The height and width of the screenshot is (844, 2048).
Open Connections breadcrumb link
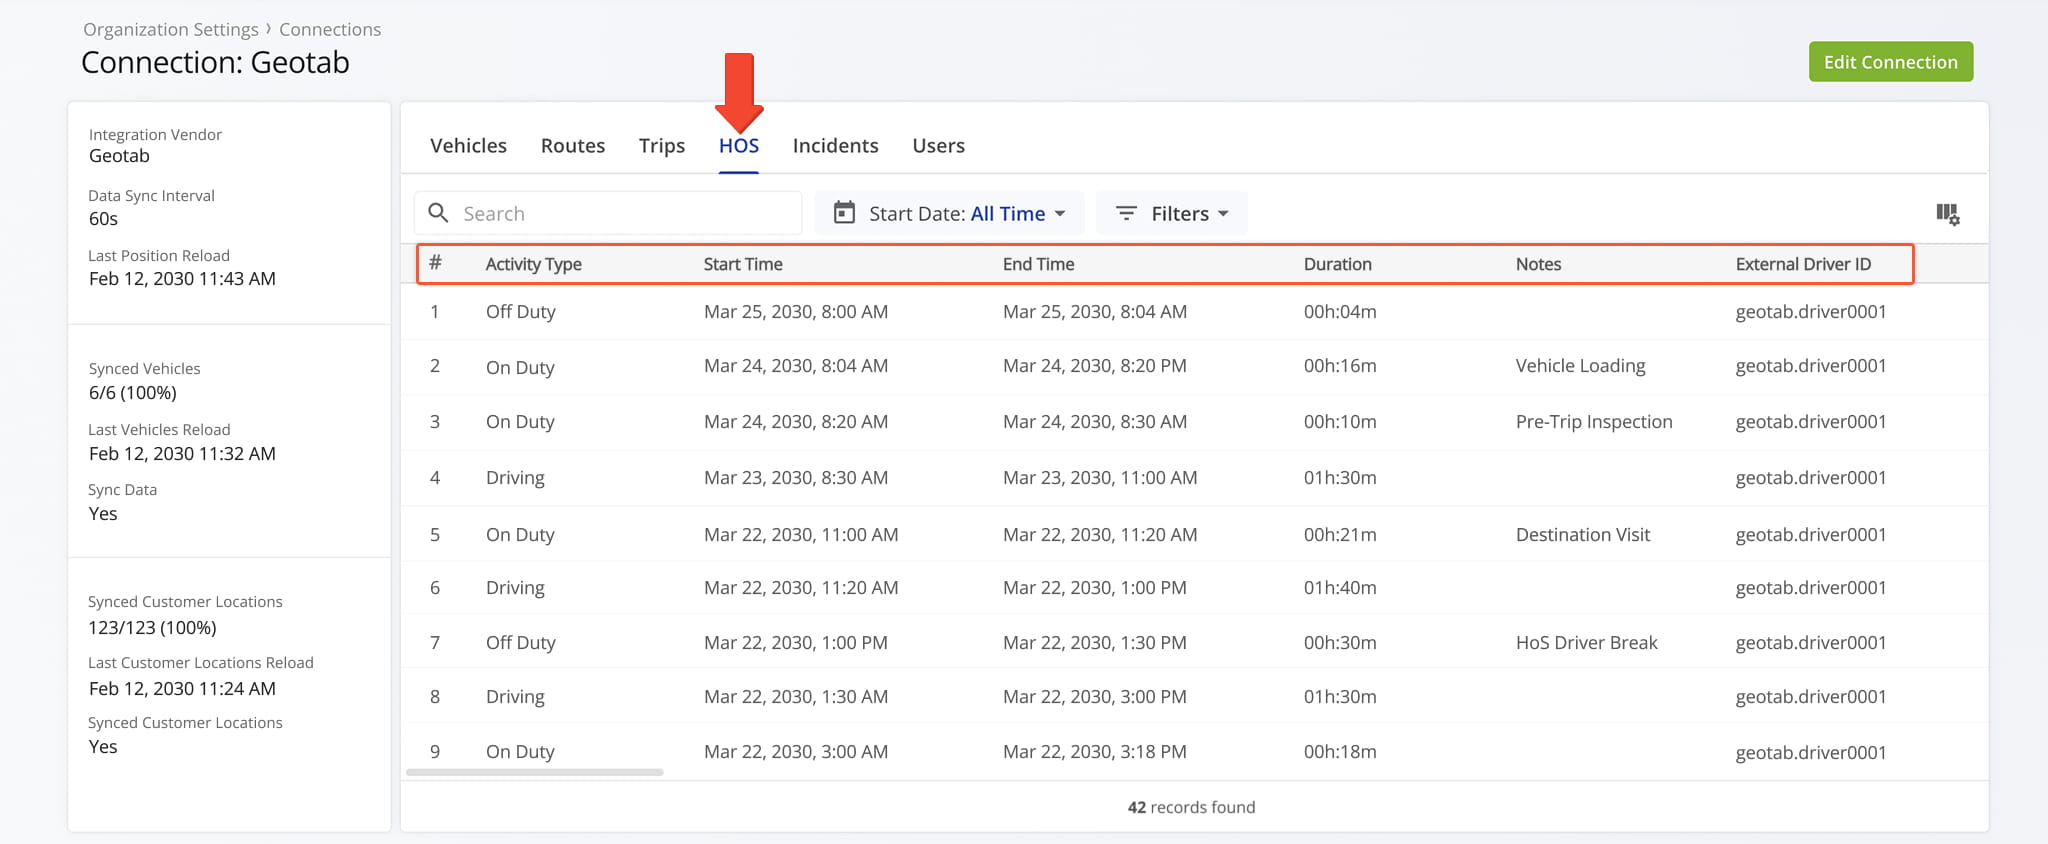330,30
